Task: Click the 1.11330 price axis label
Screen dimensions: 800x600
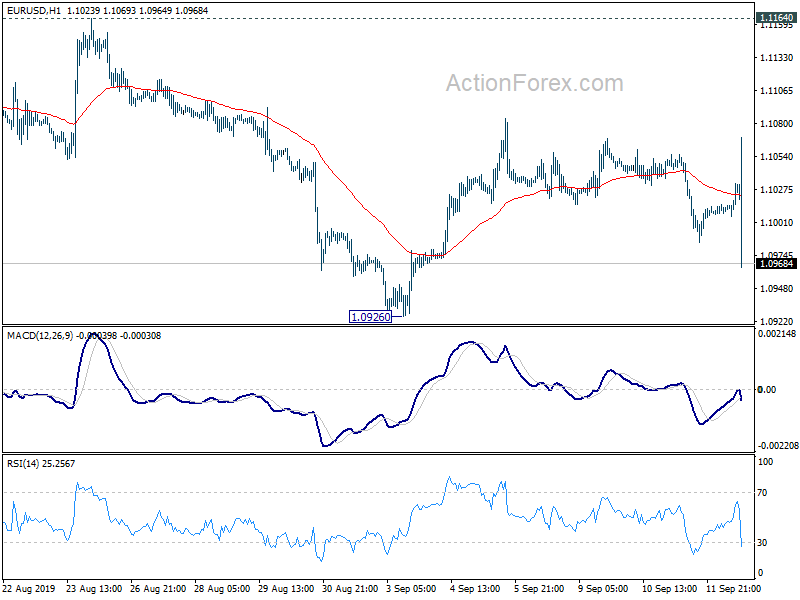Action: 777,58
